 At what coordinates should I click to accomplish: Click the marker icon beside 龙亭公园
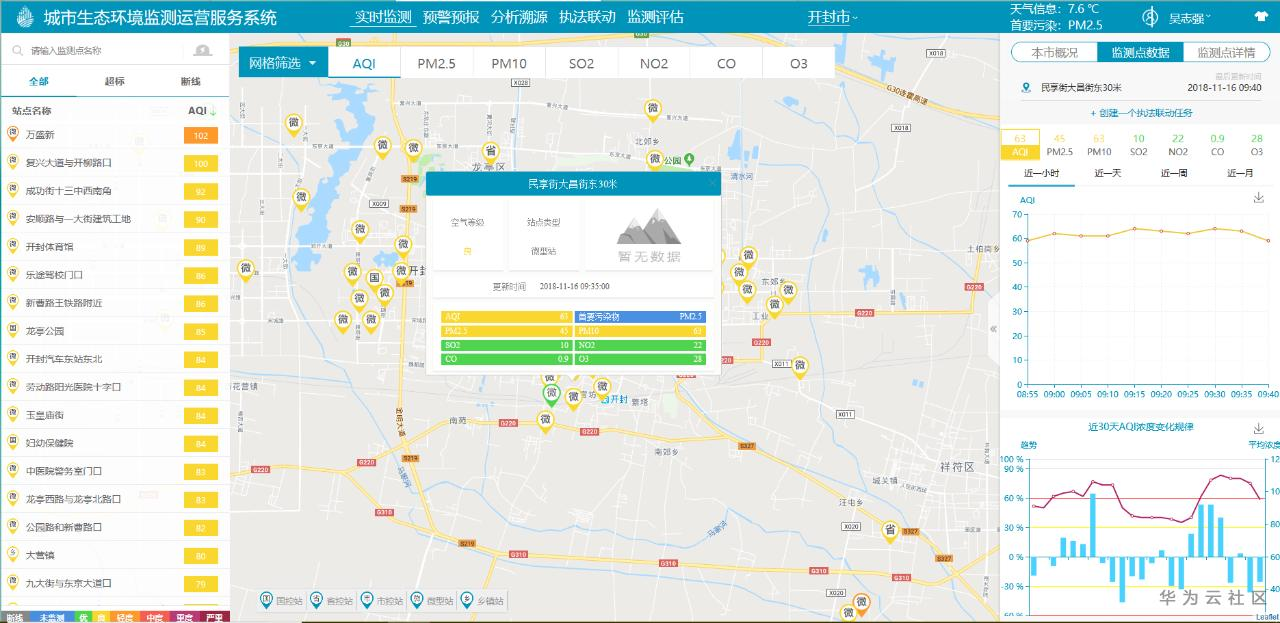click(x=13, y=331)
